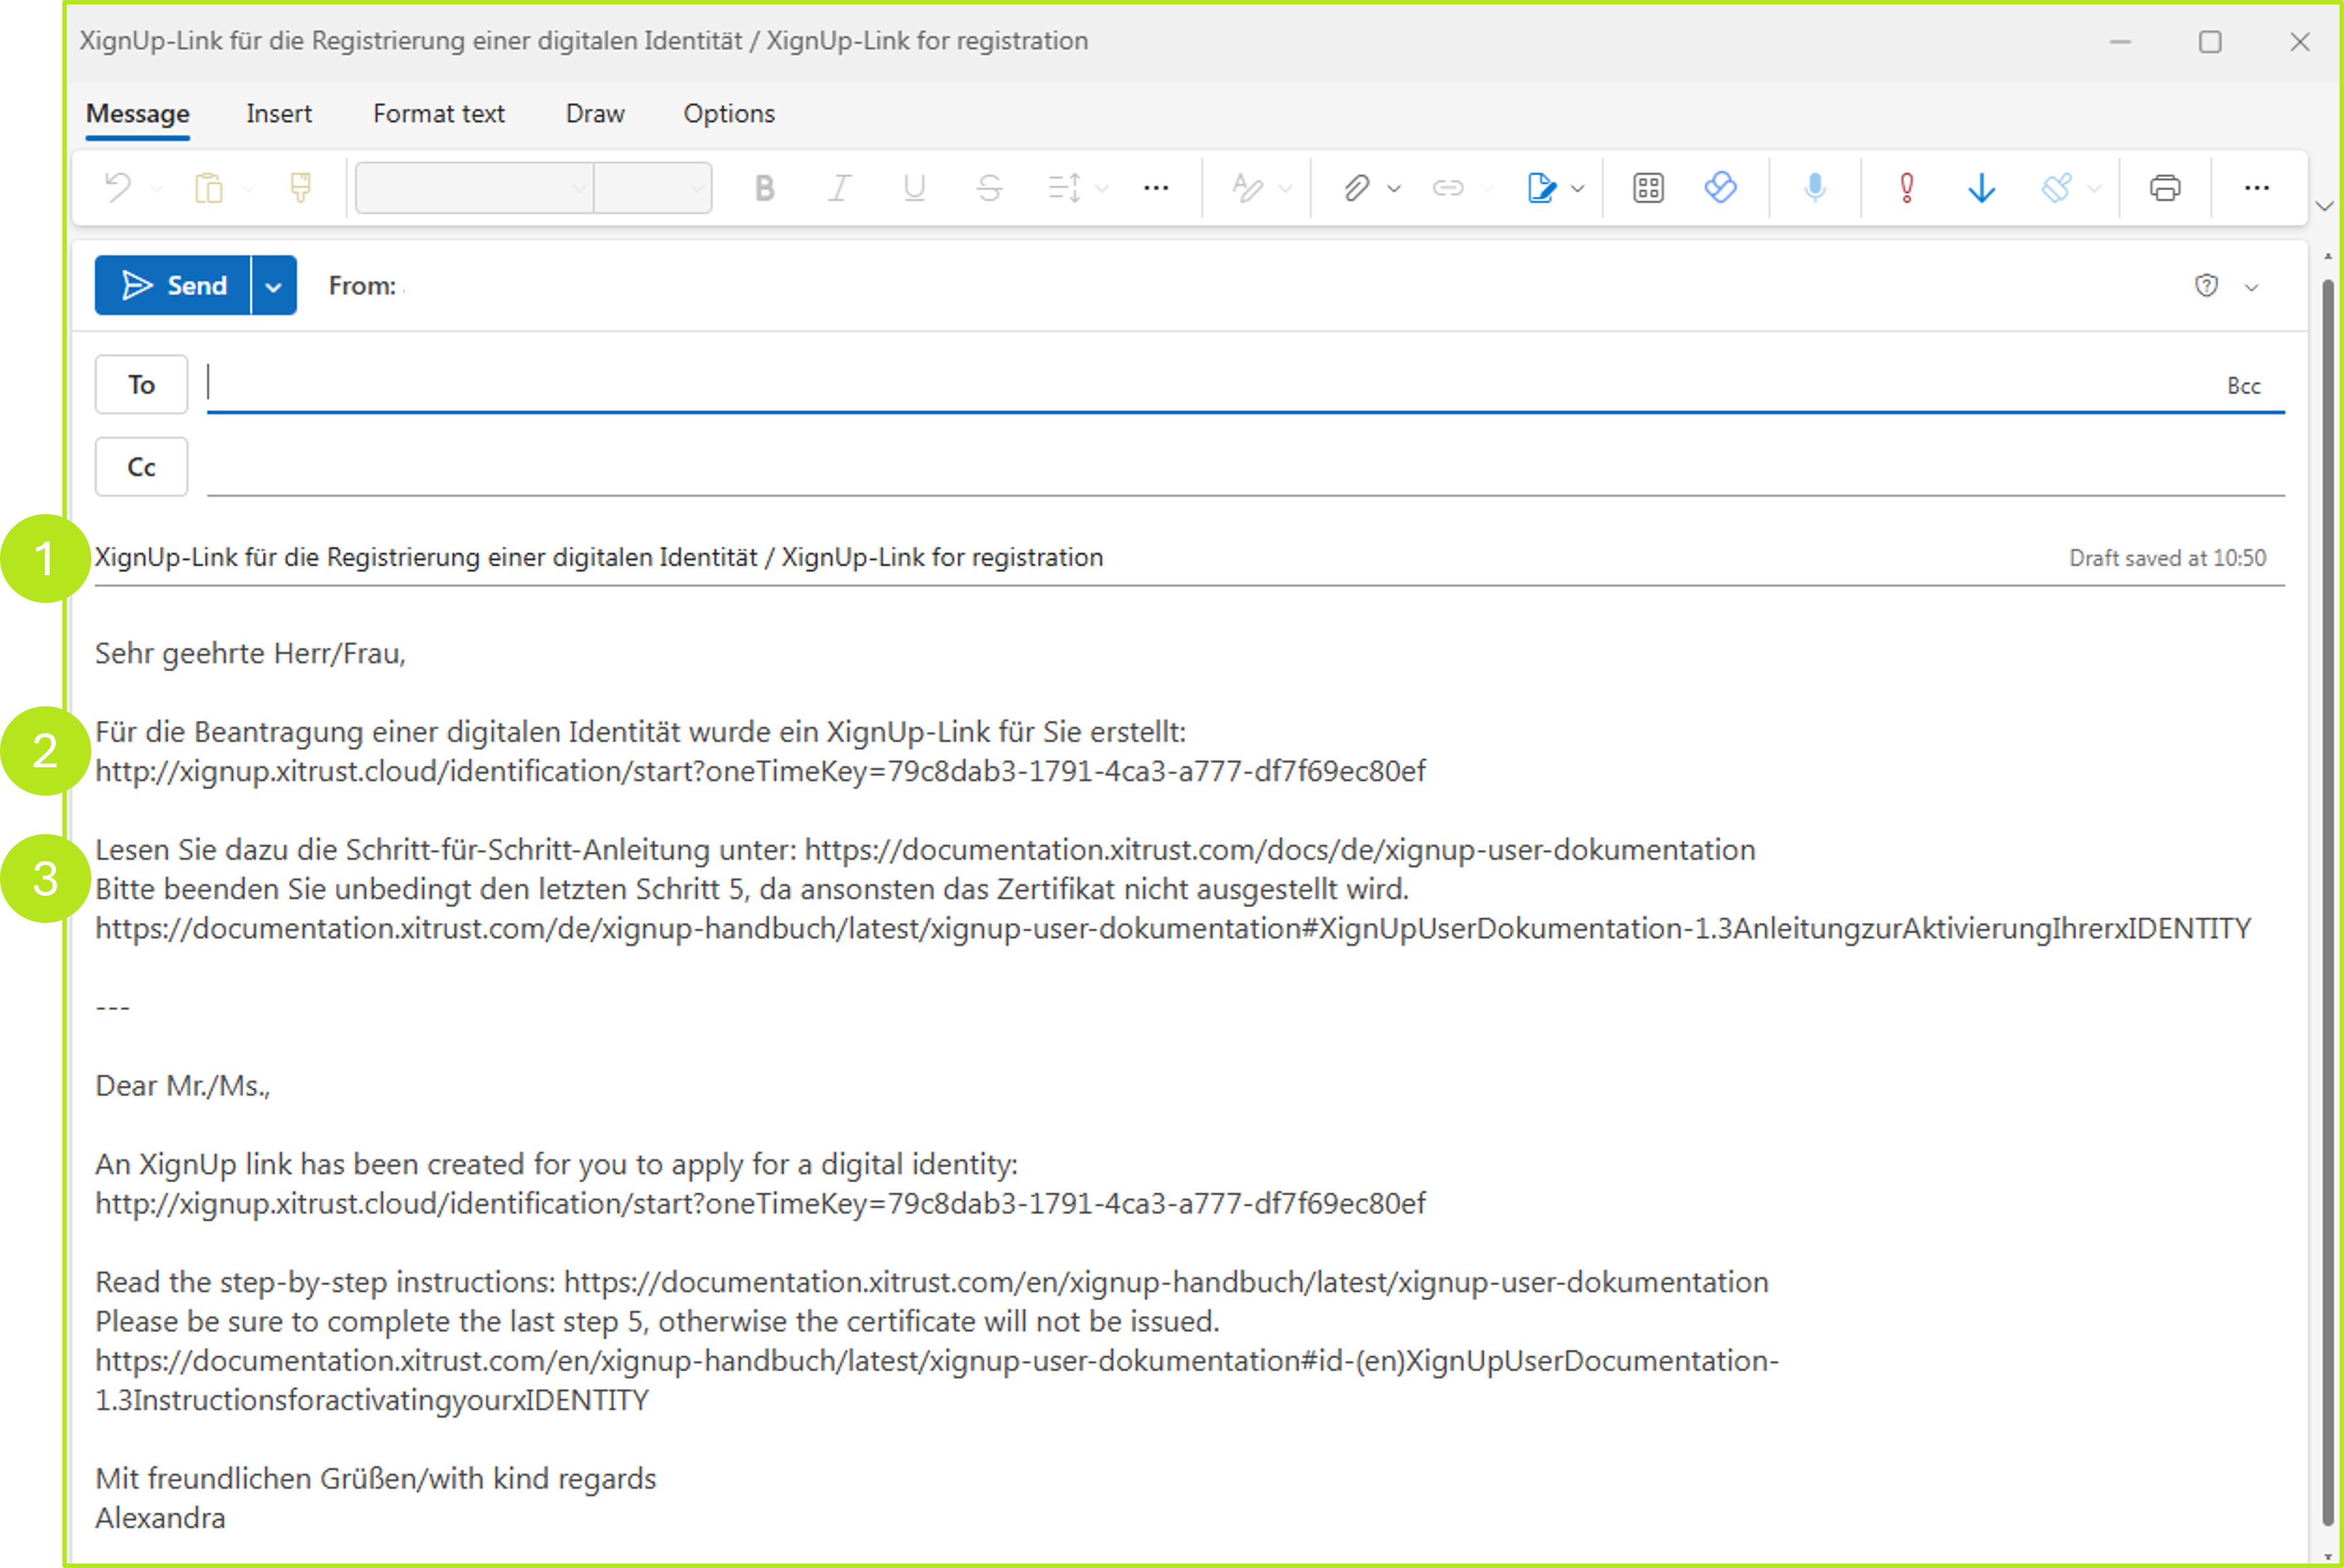Open the font family dropdown
Image resolution: width=2344 pixels, height=1568 pixels.
point(470,187)
